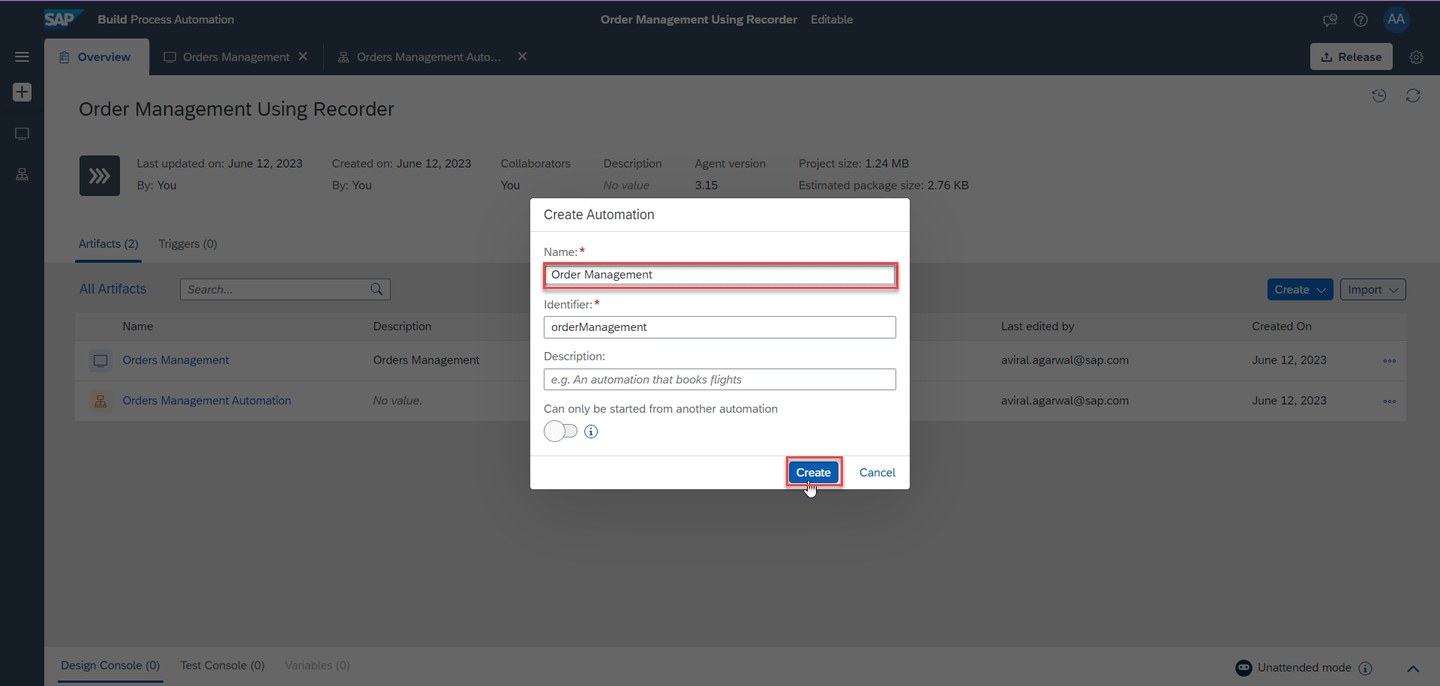
Task: Open the feedback chat icon
Action: click(1330, 19)
